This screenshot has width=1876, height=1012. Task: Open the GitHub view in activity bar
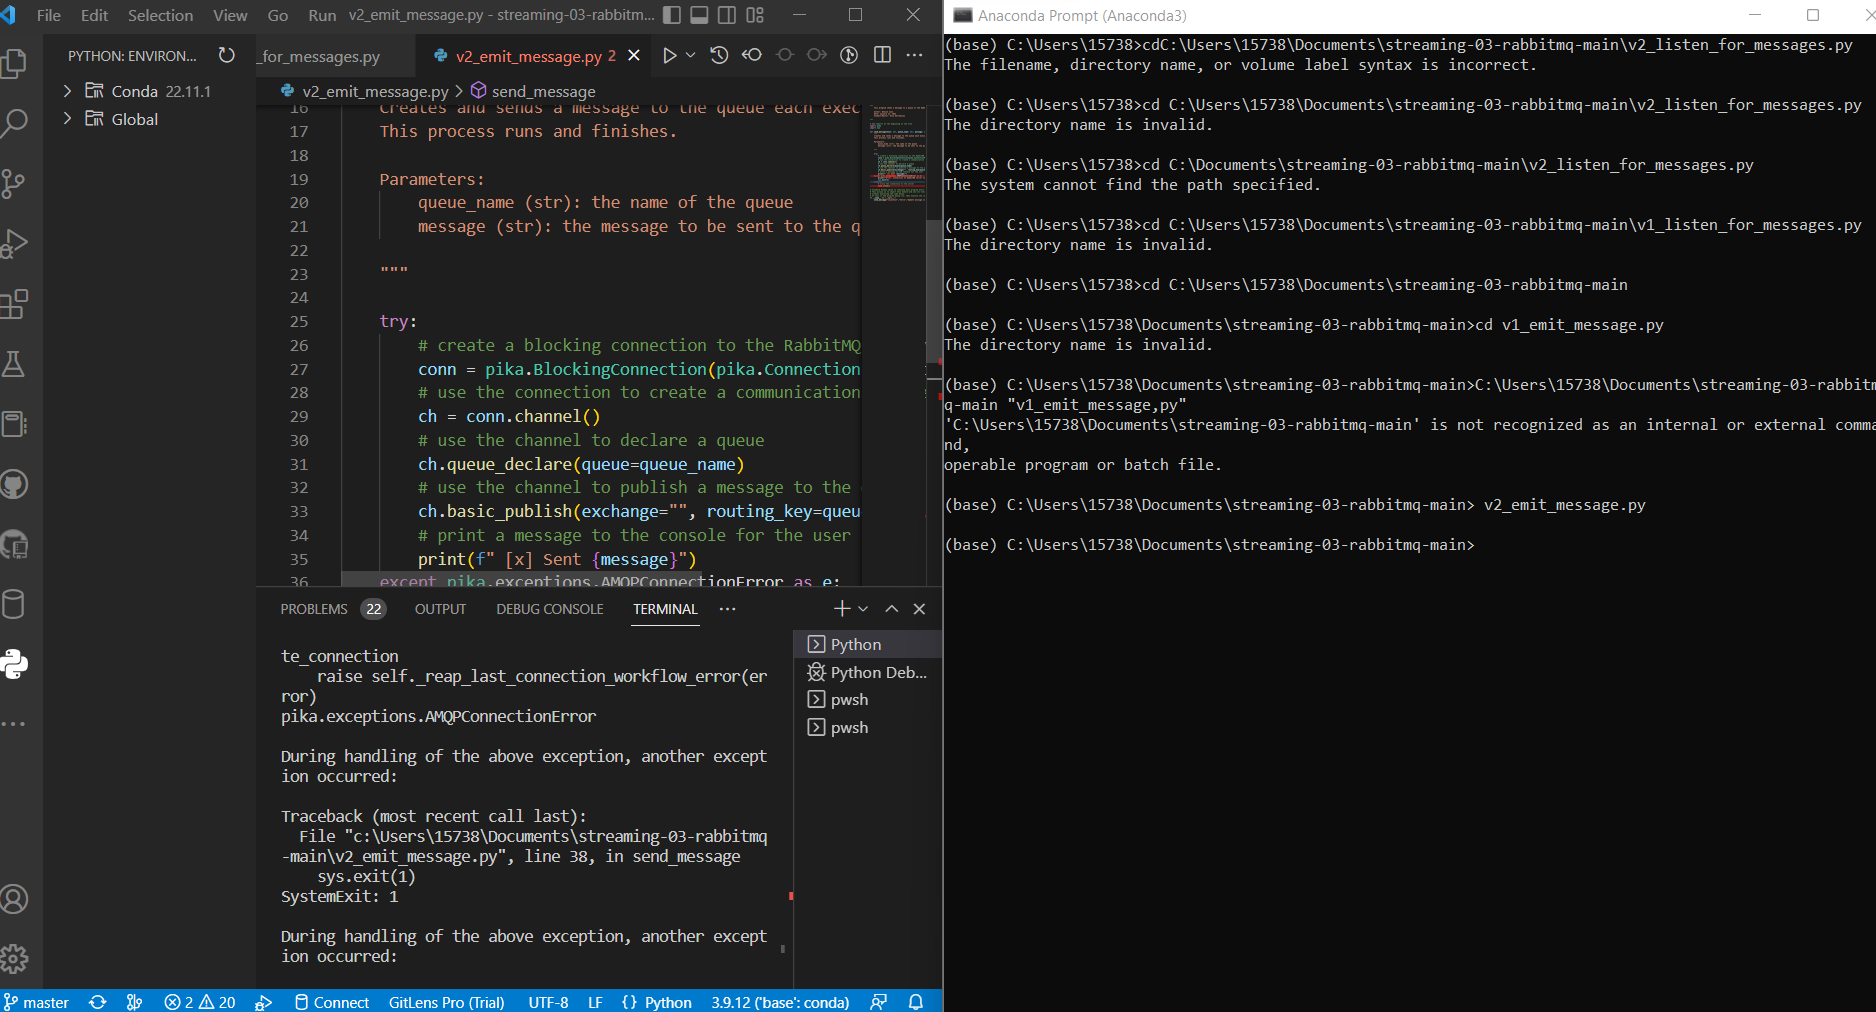[x=14, y=484]
